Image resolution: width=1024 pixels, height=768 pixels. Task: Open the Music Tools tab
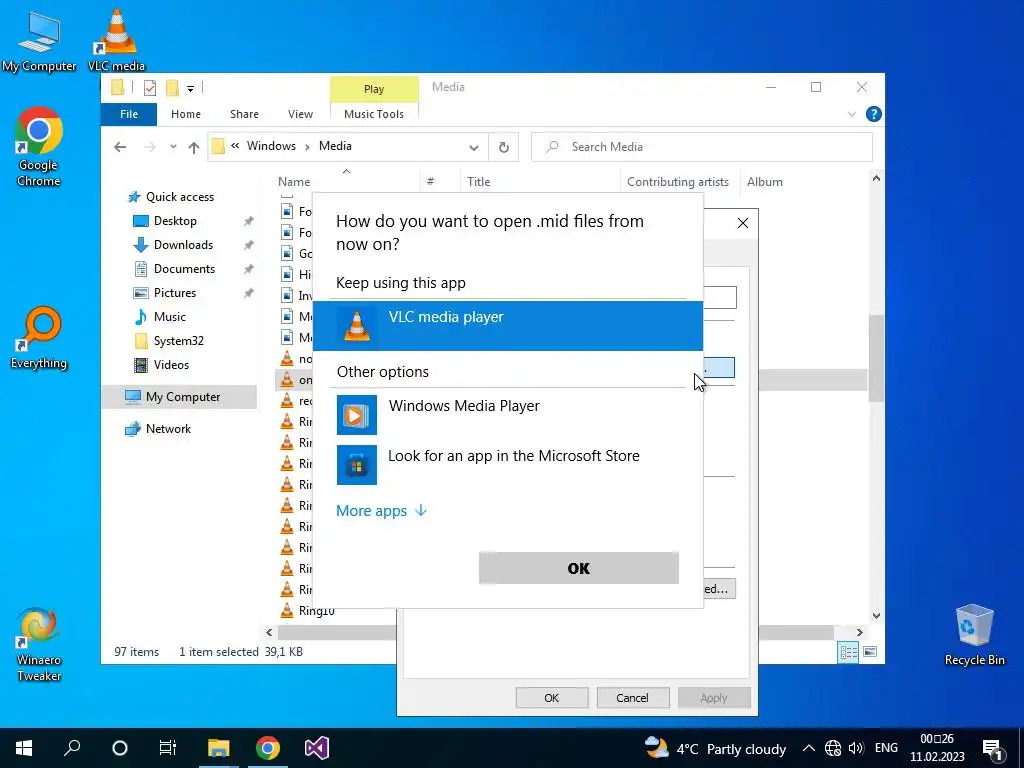coord(374,114)
